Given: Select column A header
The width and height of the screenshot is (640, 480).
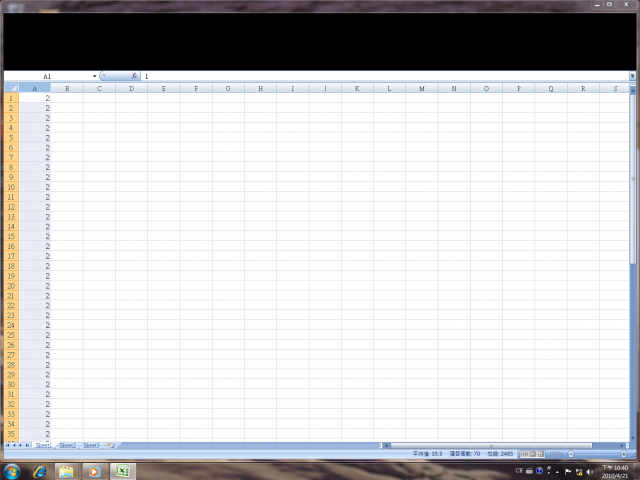Looking at the screenshot, I should point(35,88).
